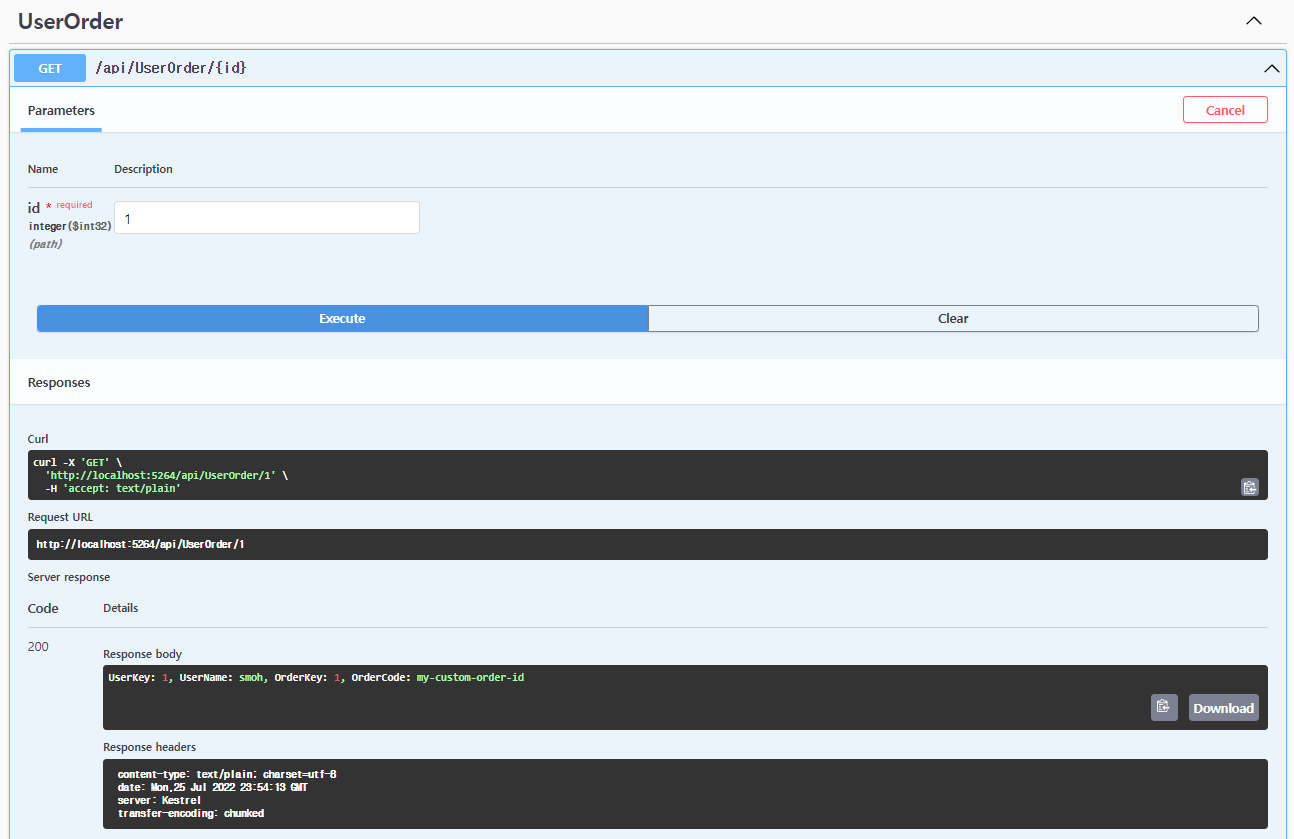Click the 'Curl' label
The image size is (1294, 839).
click(38, 439)
